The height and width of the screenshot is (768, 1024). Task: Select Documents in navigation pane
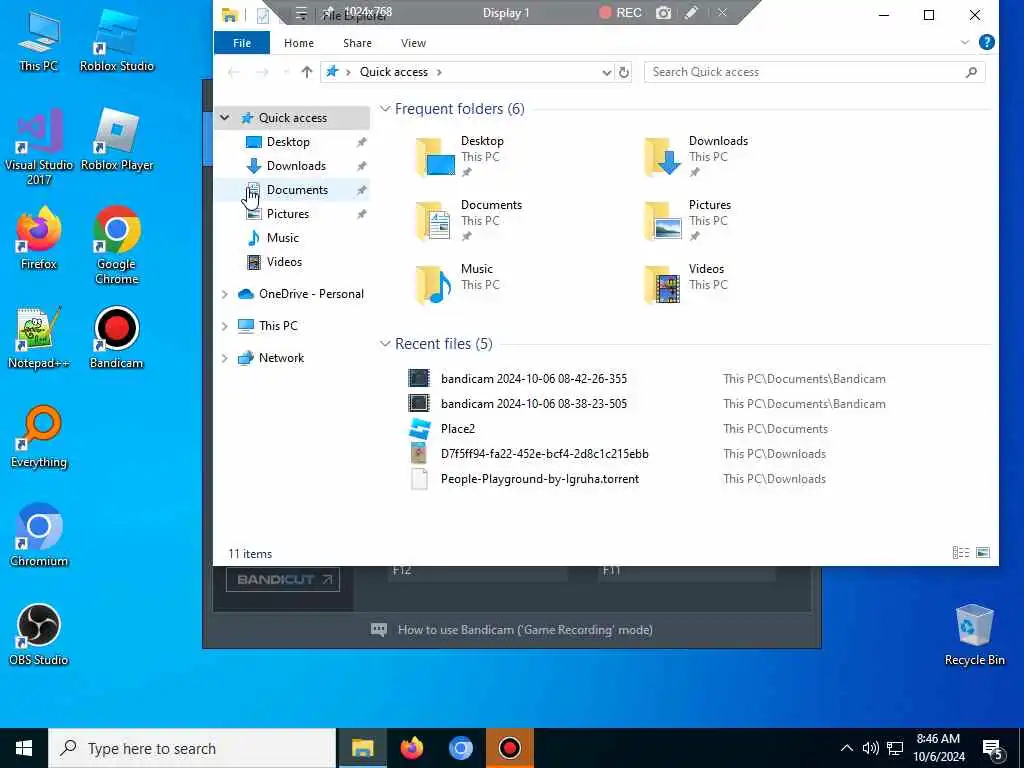pyautogui.click(x=297, y=190)
